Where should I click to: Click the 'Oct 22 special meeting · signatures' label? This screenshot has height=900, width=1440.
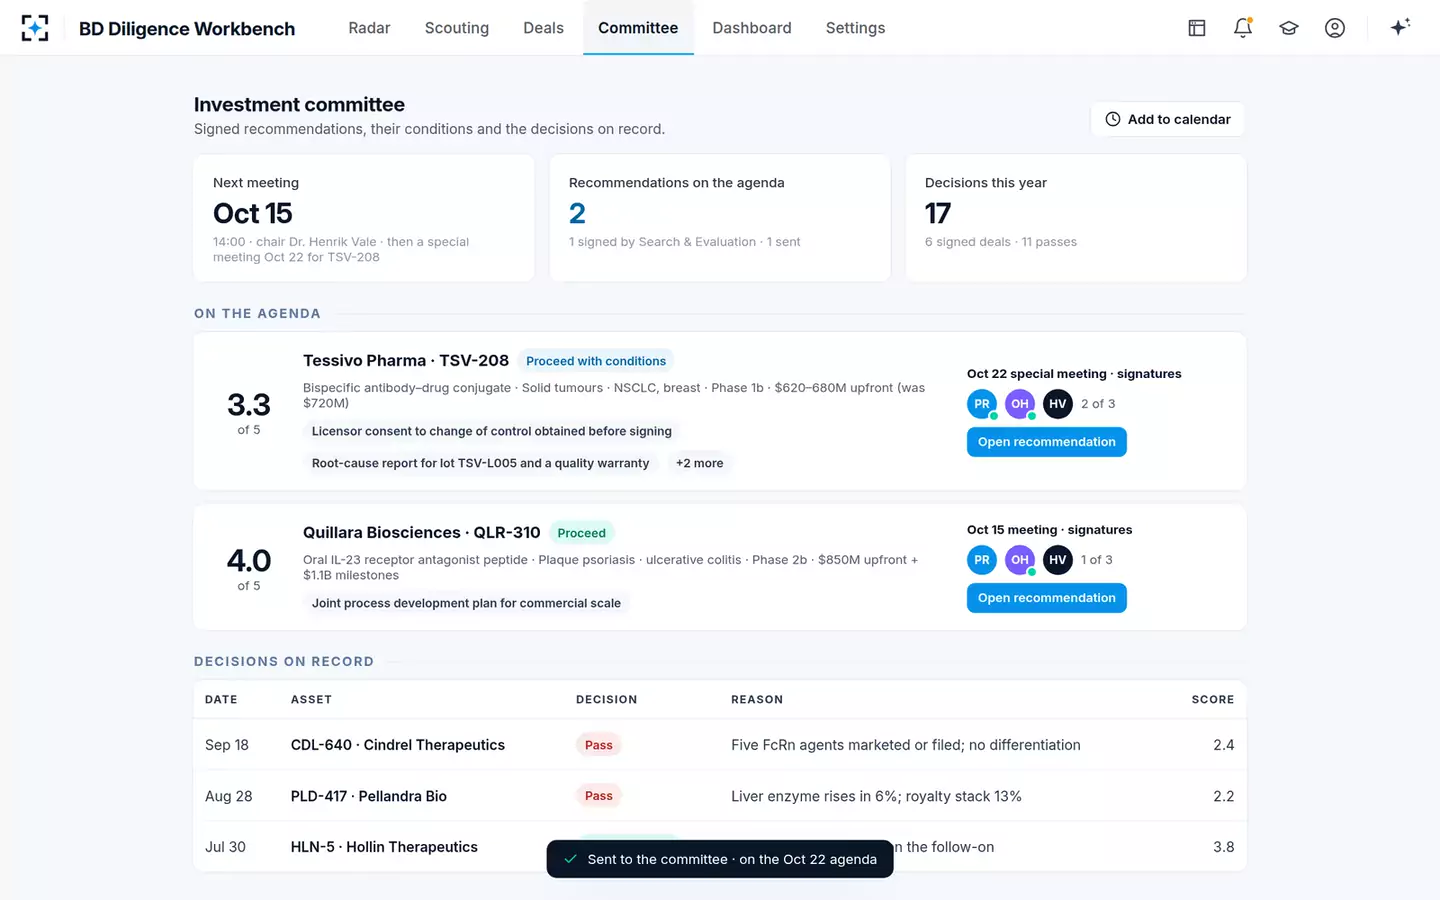point(1074,374)
